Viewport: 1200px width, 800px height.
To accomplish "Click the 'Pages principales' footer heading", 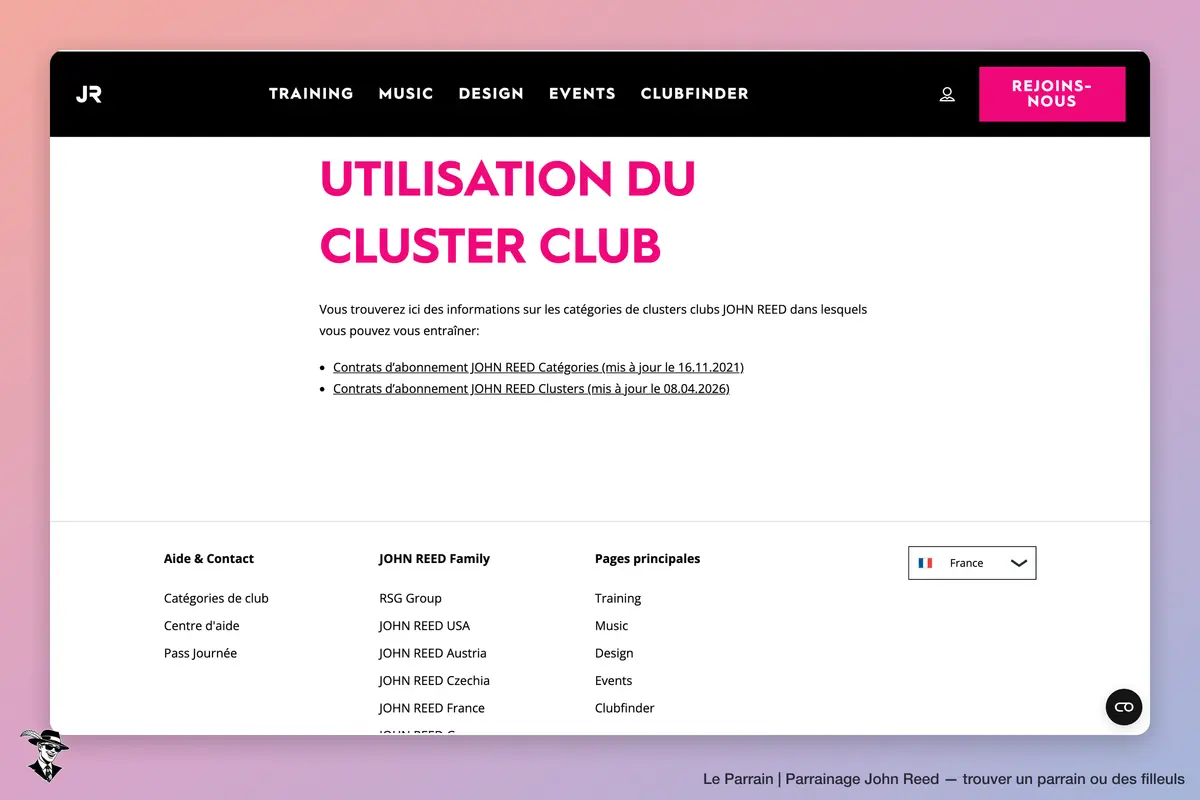I will (x=648, y=559).
